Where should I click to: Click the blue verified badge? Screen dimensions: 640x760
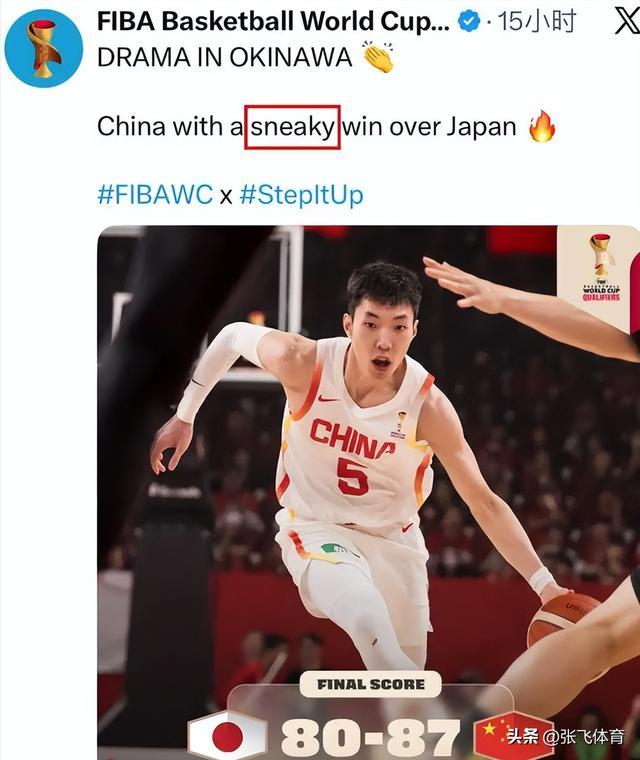(x=469, y=22)
